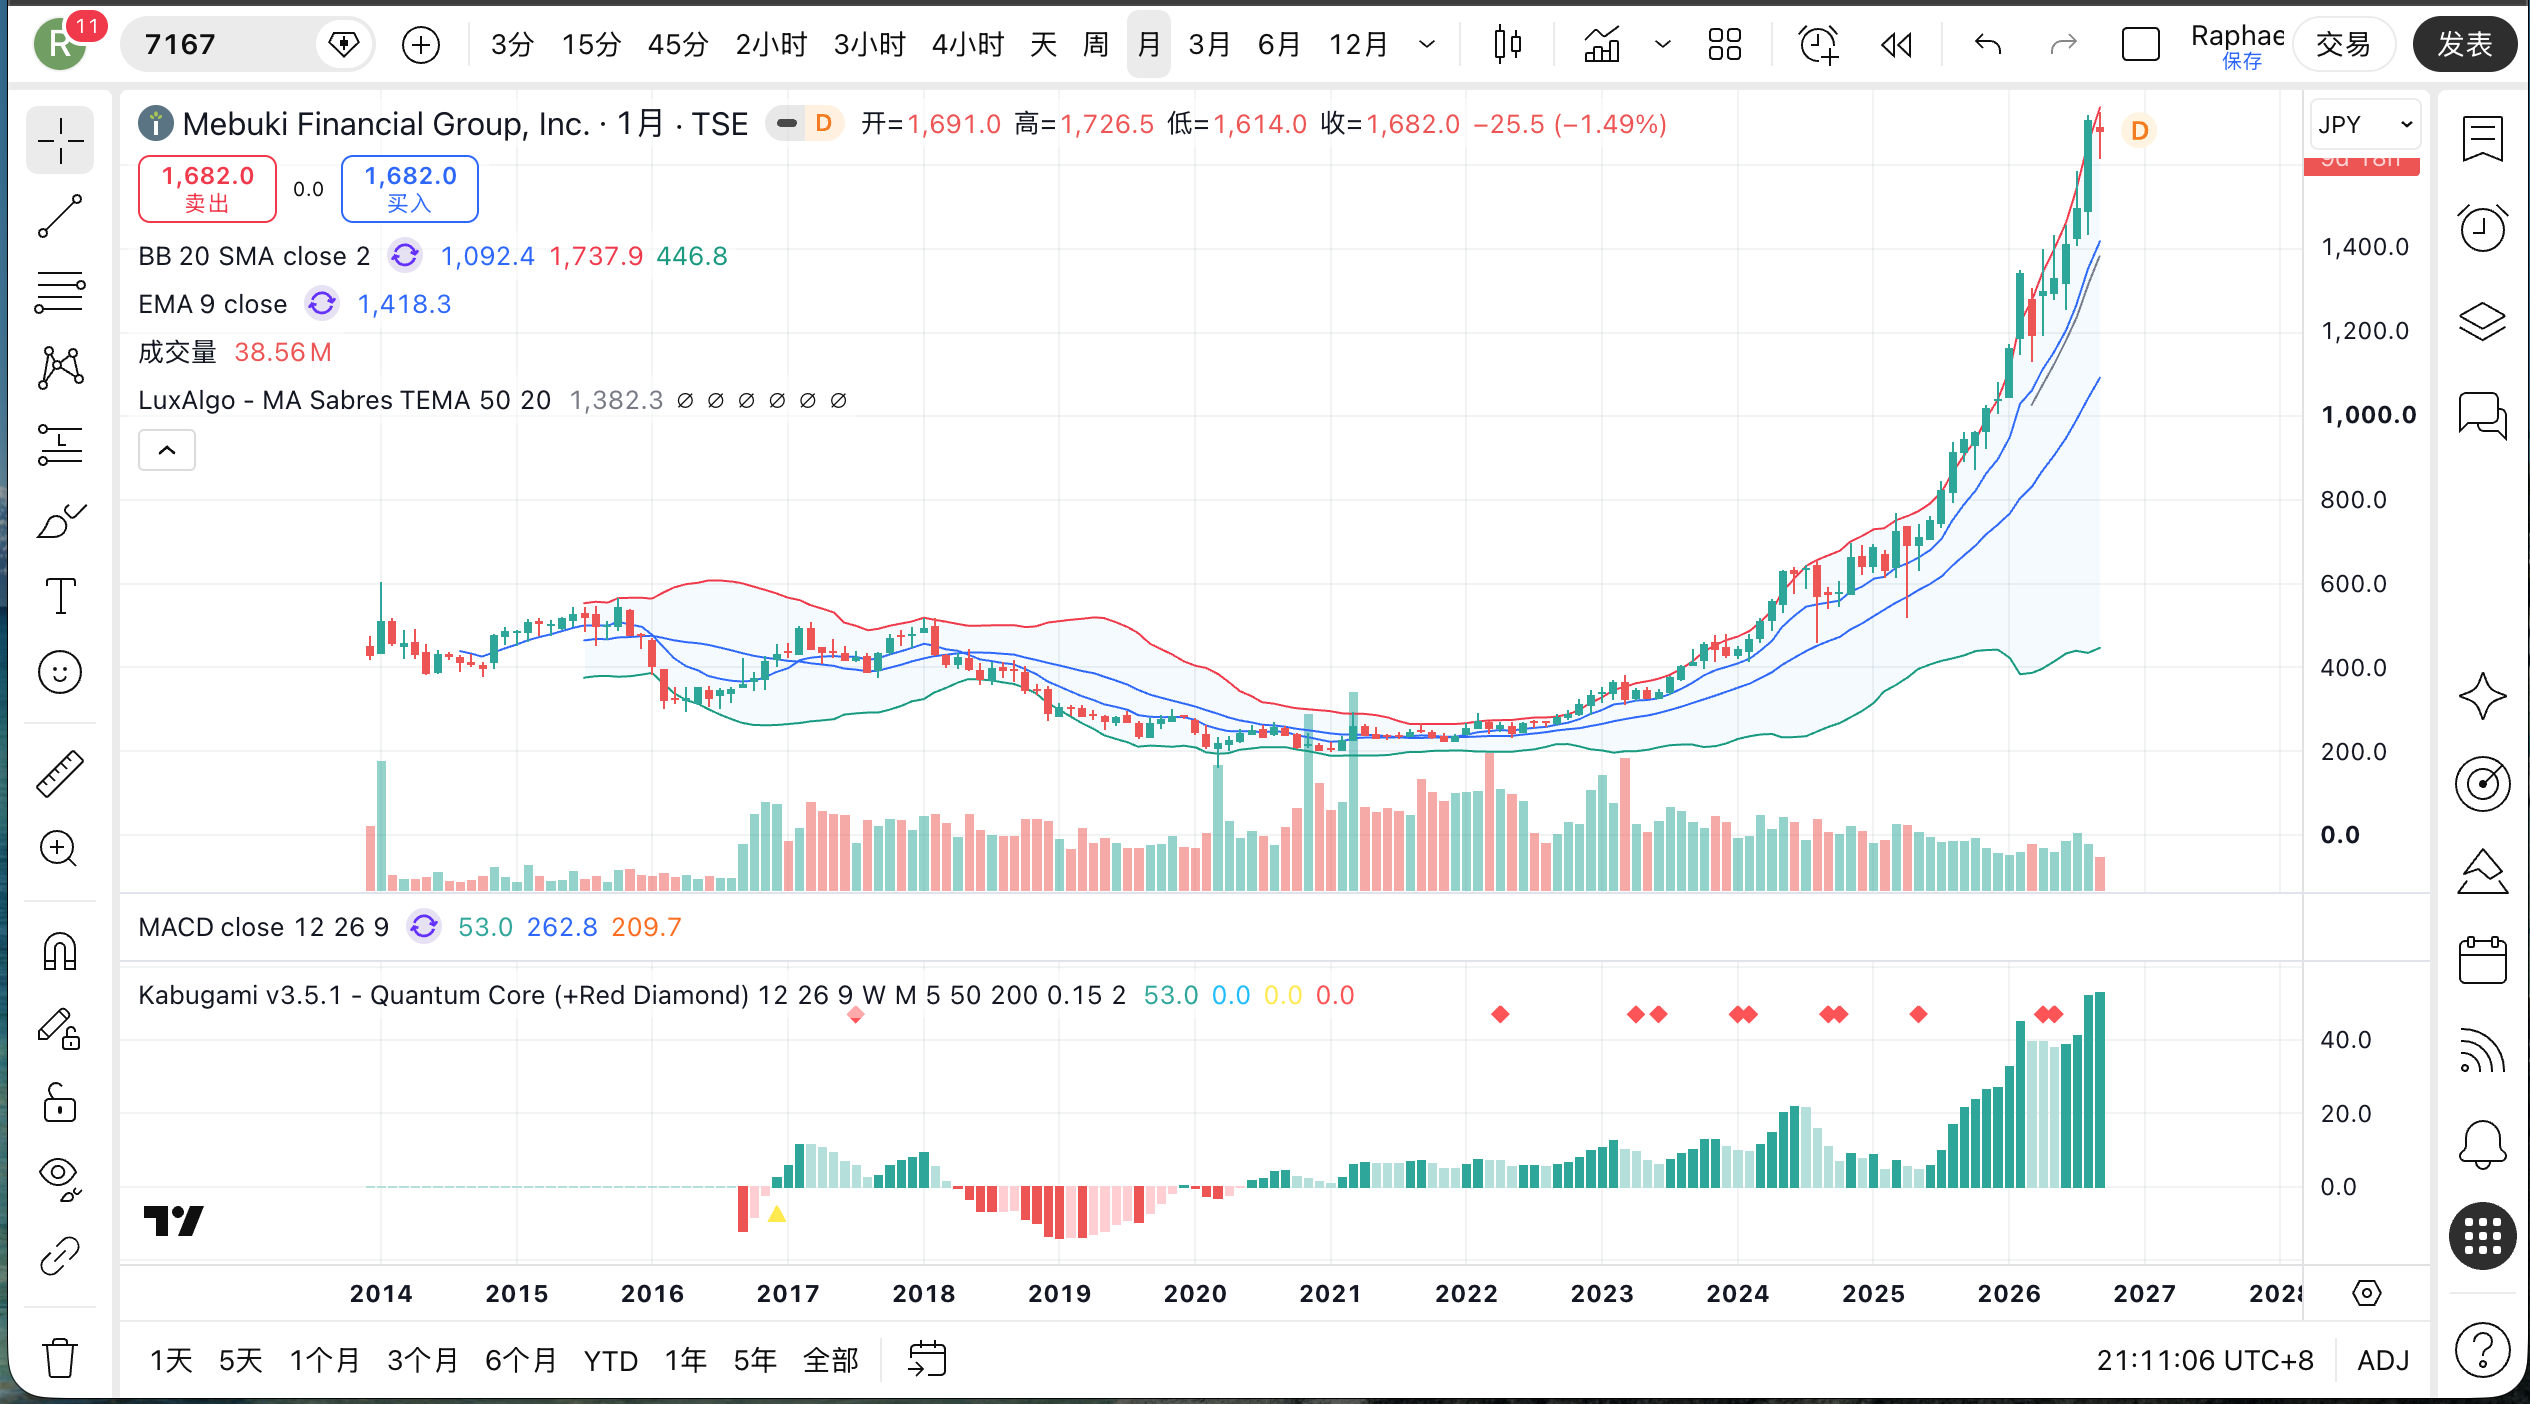Select the 5年 date range
Screen dimensions: 2530x1404
tap(755, 1360)
